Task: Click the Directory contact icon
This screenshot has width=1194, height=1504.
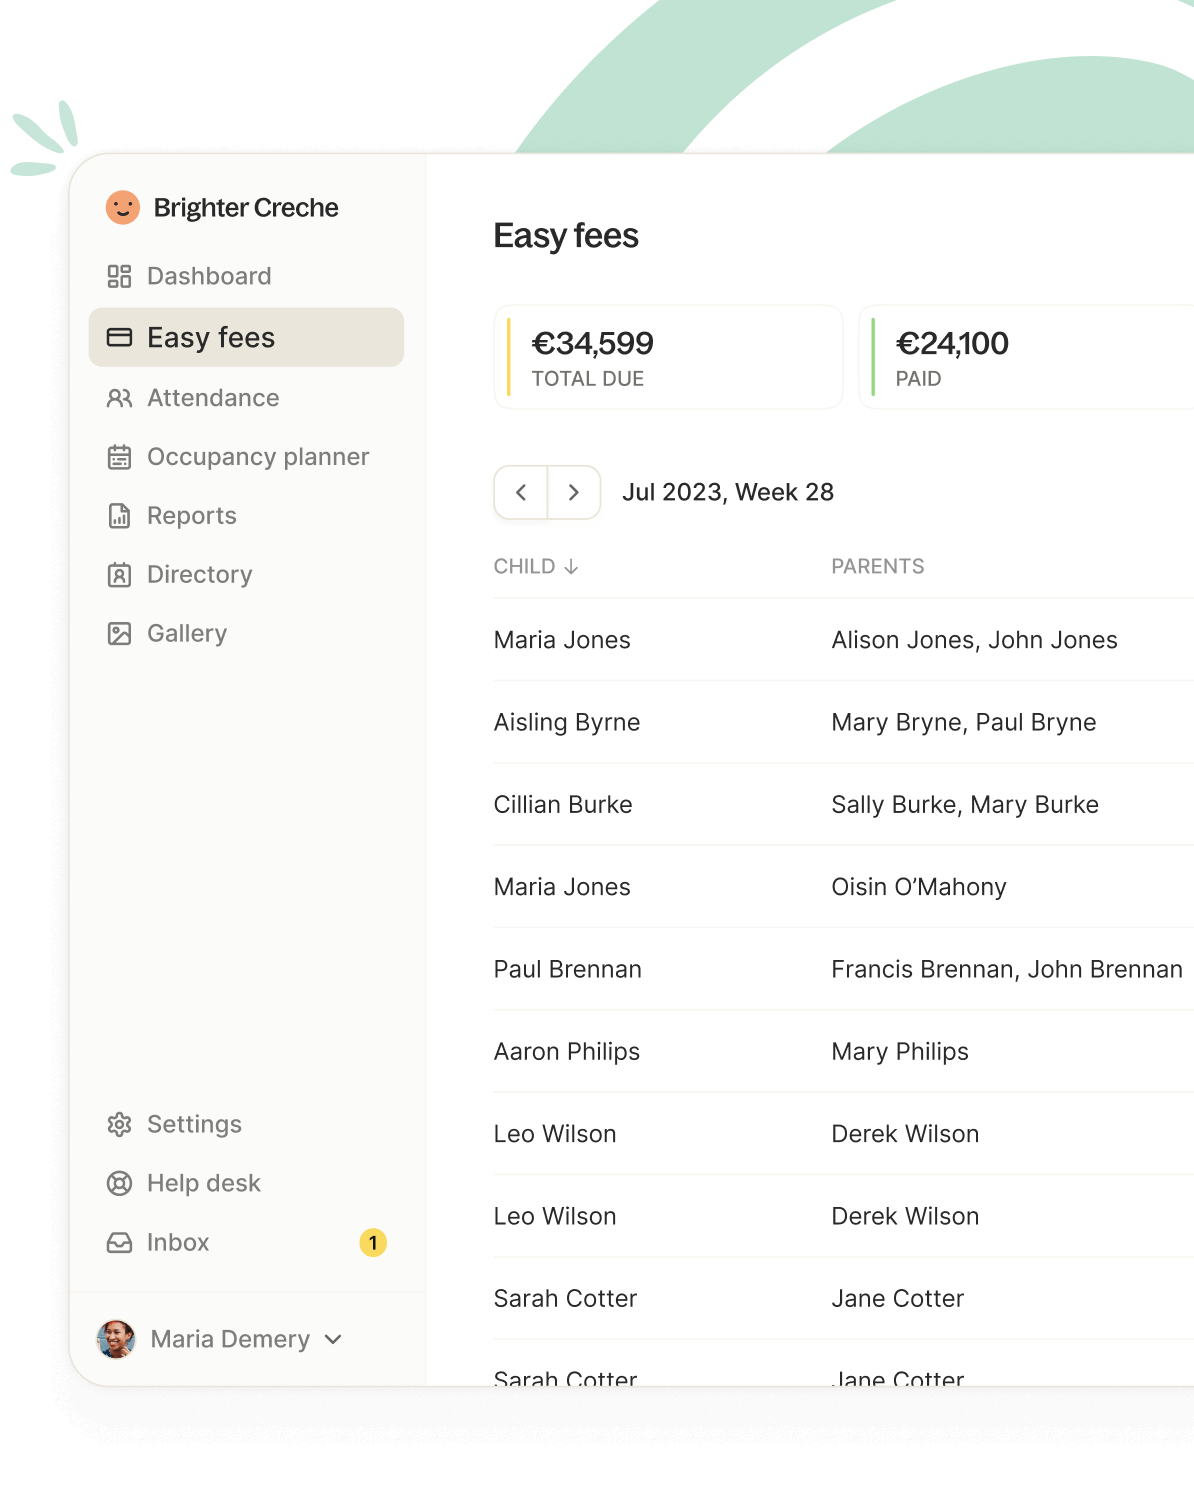Action: (x=119, y=575)
